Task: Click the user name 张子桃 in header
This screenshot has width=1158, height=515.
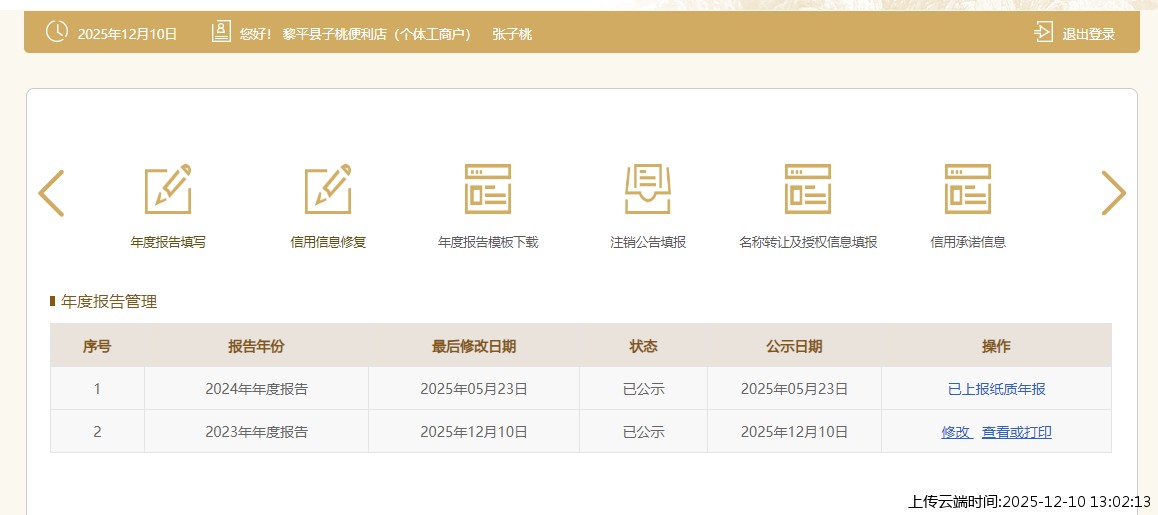Action: [x=512, y=34]
